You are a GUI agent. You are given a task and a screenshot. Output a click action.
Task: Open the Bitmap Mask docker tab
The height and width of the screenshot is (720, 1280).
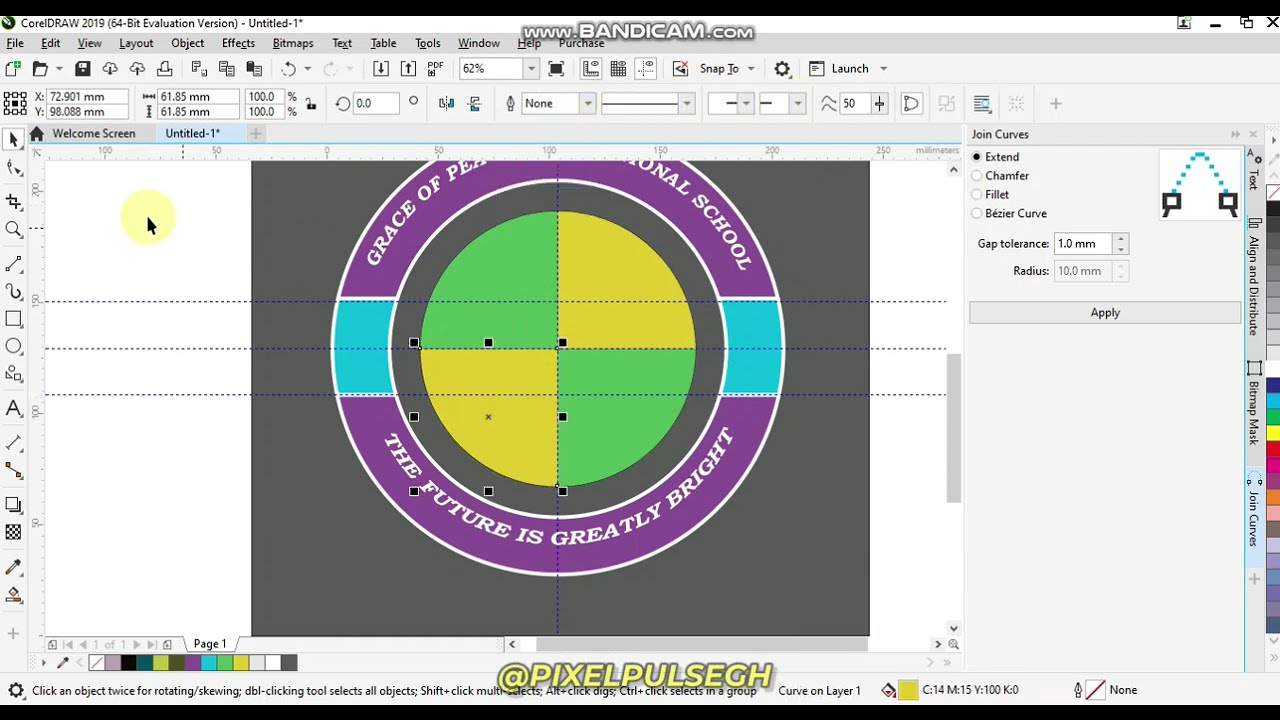(x=1253, y=404)
